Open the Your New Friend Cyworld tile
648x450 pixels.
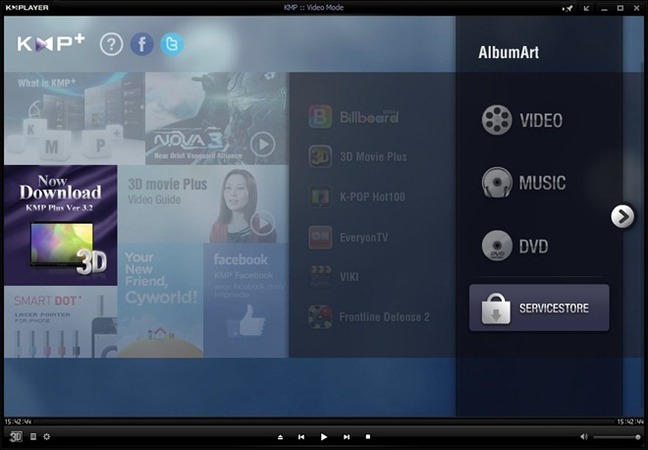tap(160, 300)
